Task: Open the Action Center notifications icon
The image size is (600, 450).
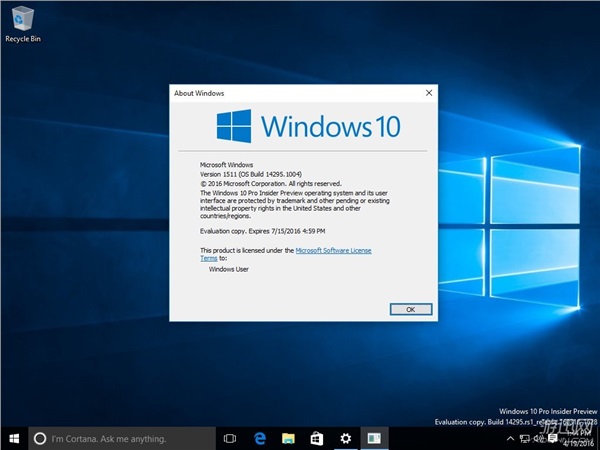Action: (553, 438)
